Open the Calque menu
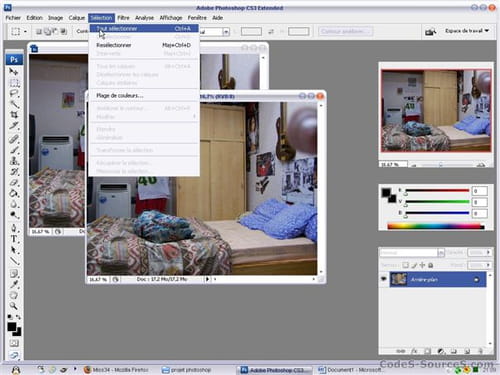500x375 pixels. pyautogui.click(x=76, y=18)
